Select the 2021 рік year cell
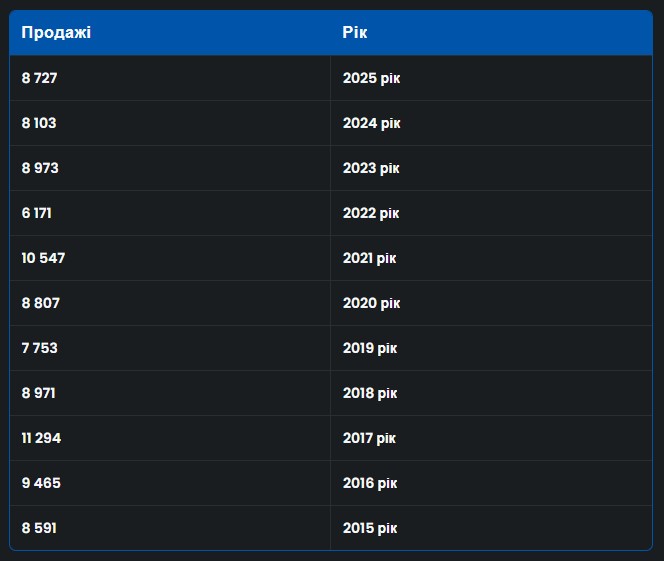This screenshot has width=664, height=561. click(x=369, y=258)
